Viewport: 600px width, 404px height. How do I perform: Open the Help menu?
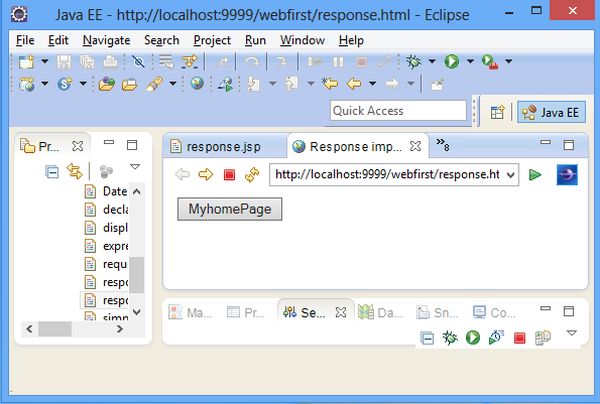click(351, 40)
